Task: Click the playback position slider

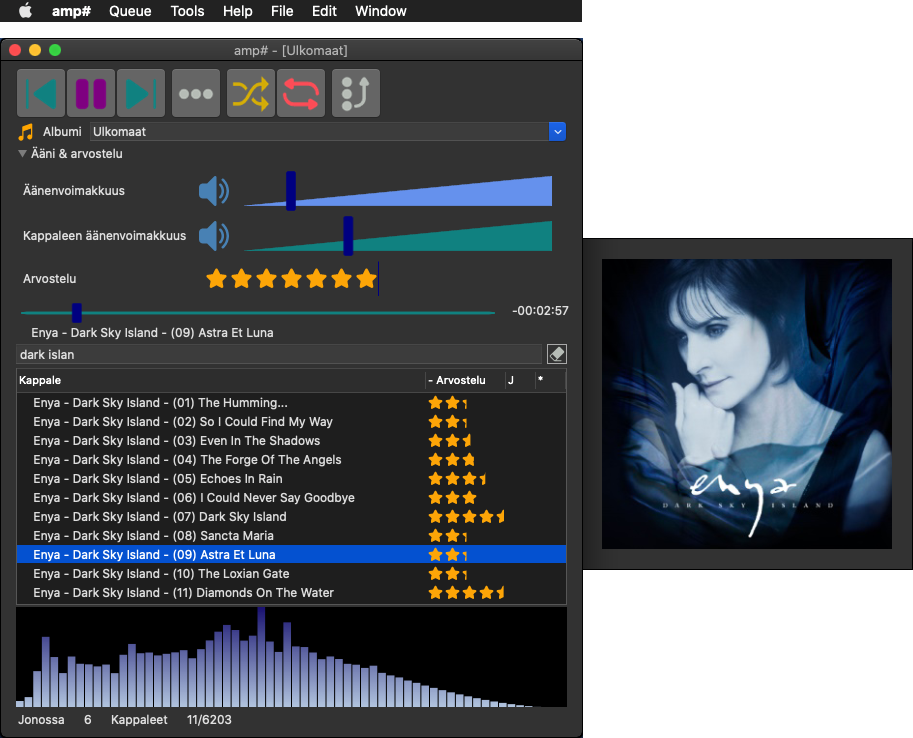Action: pyautogui.click(x=257, y=313)
